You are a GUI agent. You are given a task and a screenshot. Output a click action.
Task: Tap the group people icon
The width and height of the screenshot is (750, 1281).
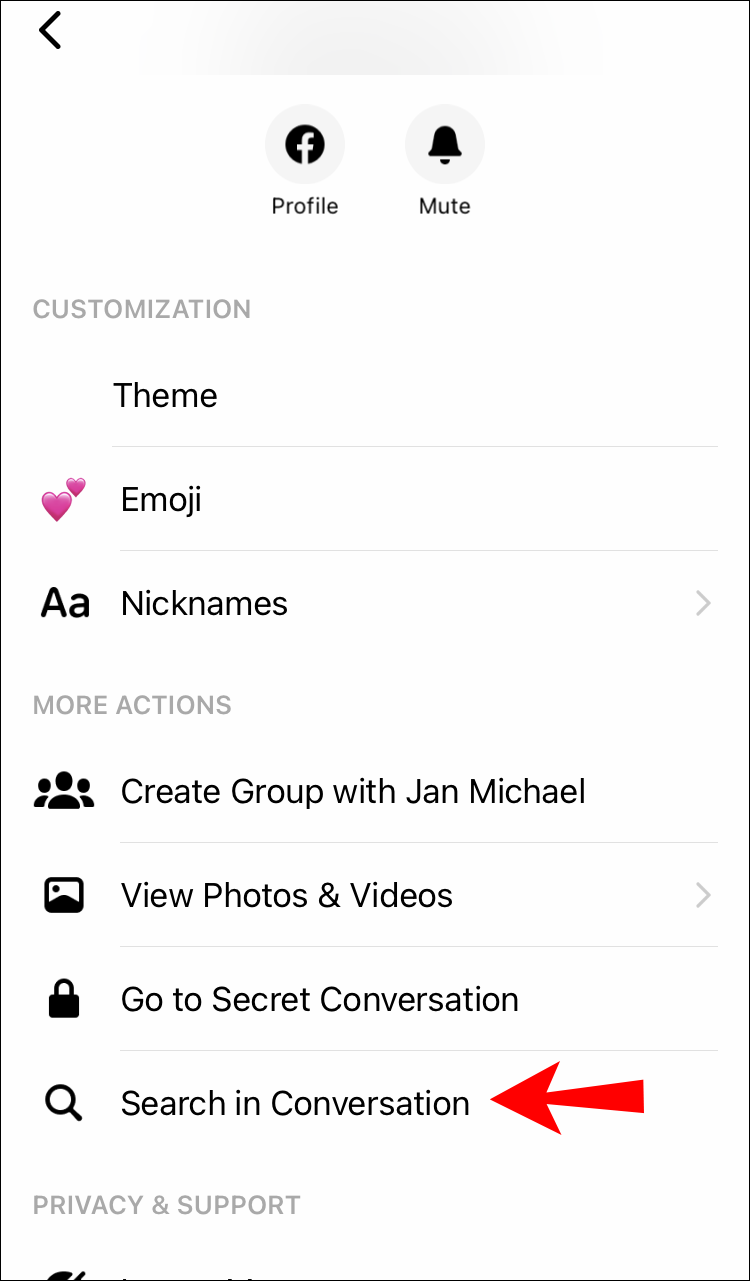(x=64, y=792)
